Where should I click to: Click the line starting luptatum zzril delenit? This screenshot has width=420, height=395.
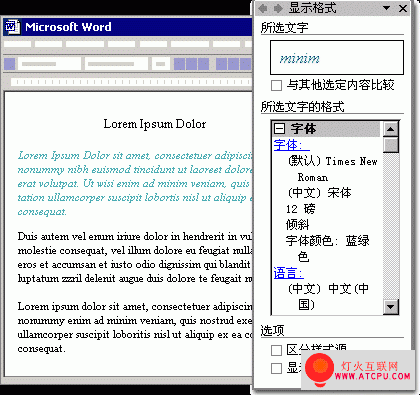point(135,278)
